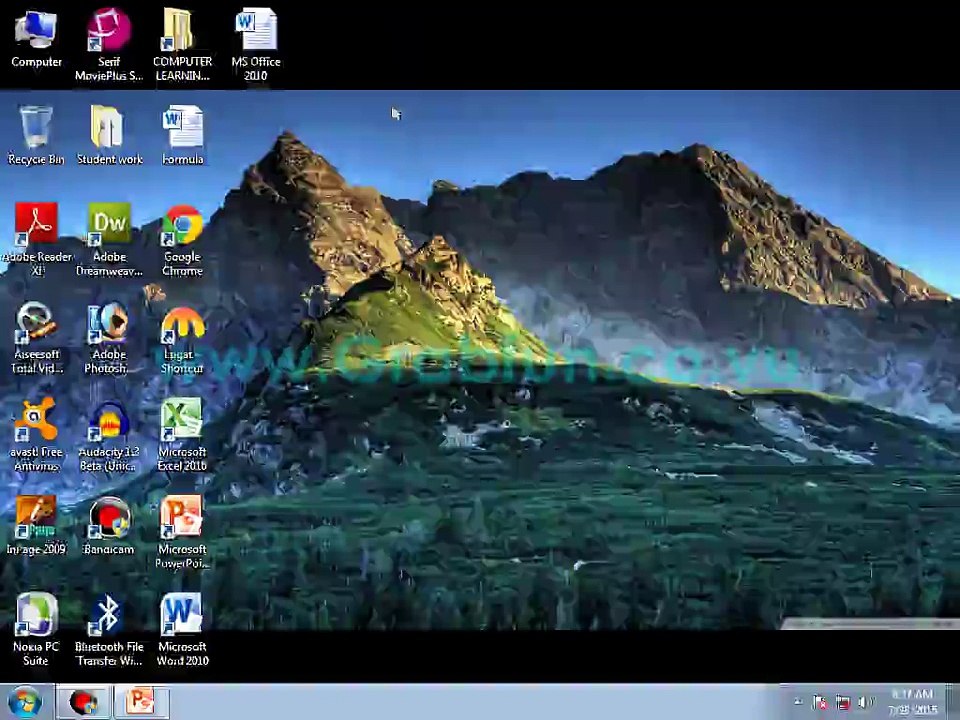Select the Adobe Reader XI shortcut

pyautogui.click(x=36, y=239)
